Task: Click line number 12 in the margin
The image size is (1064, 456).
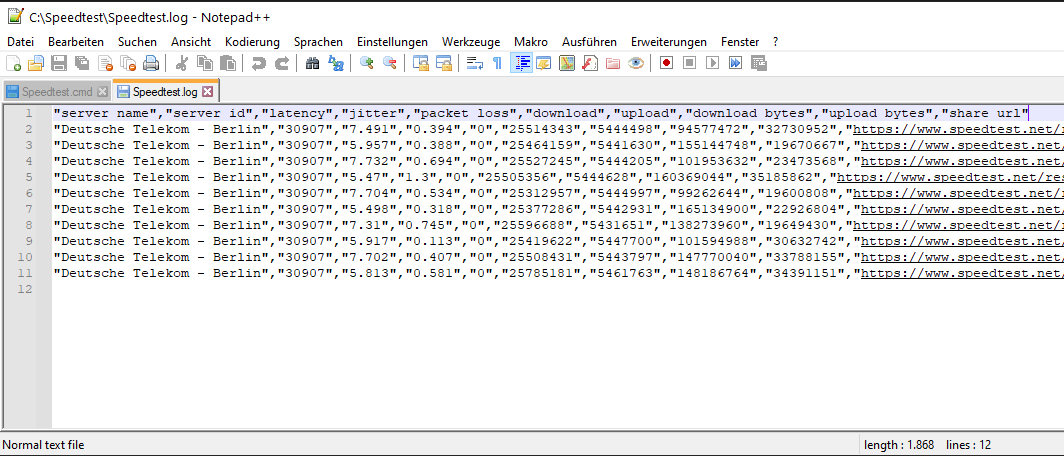Action: click(x=25, y=289)
